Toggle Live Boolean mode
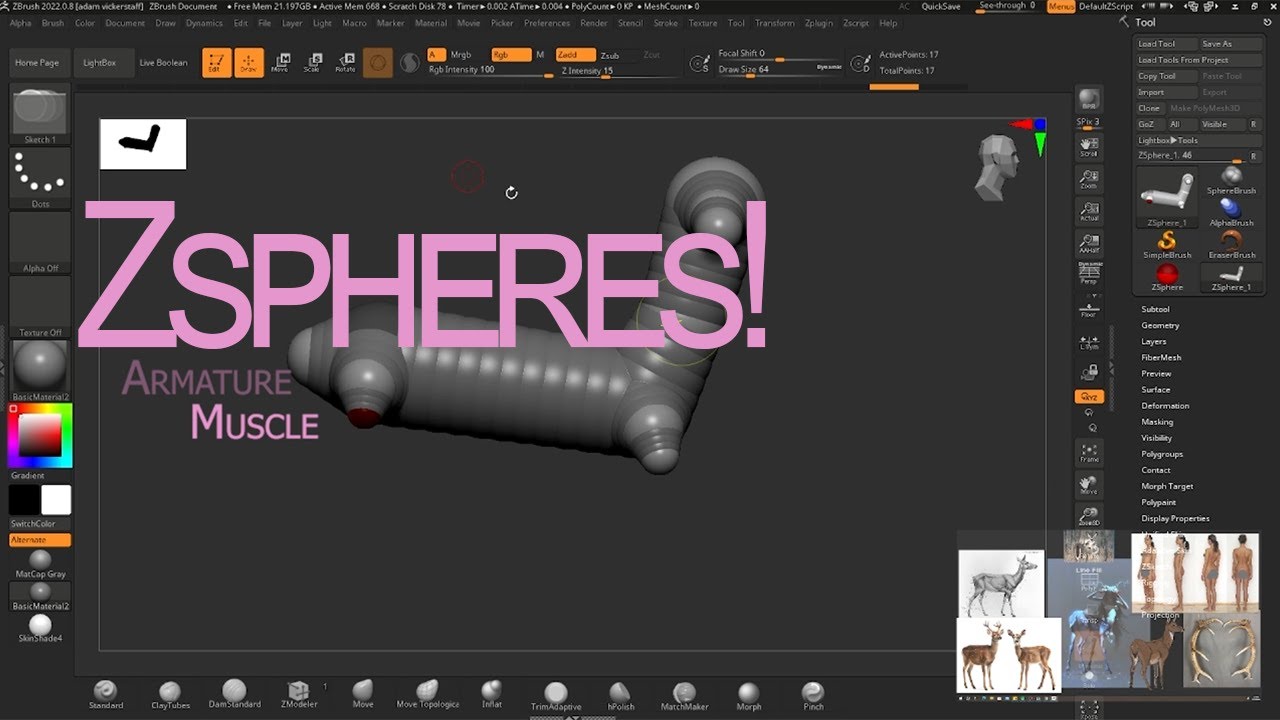The height and width of the screenshot is (720, 1280). [163, 63]
